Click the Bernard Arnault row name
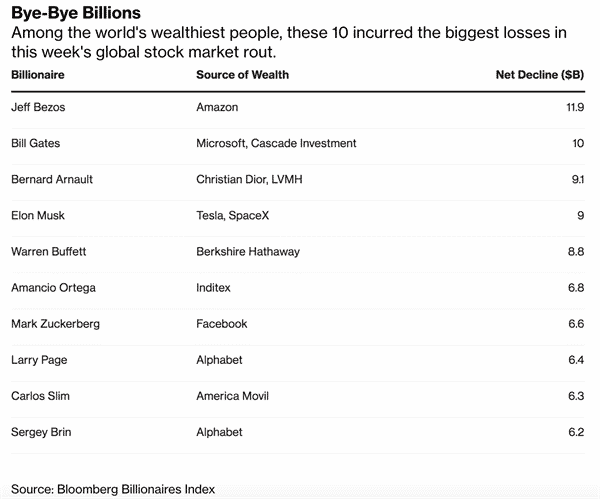This screenshot has height=499, width=600. click(x=52, y=179)
